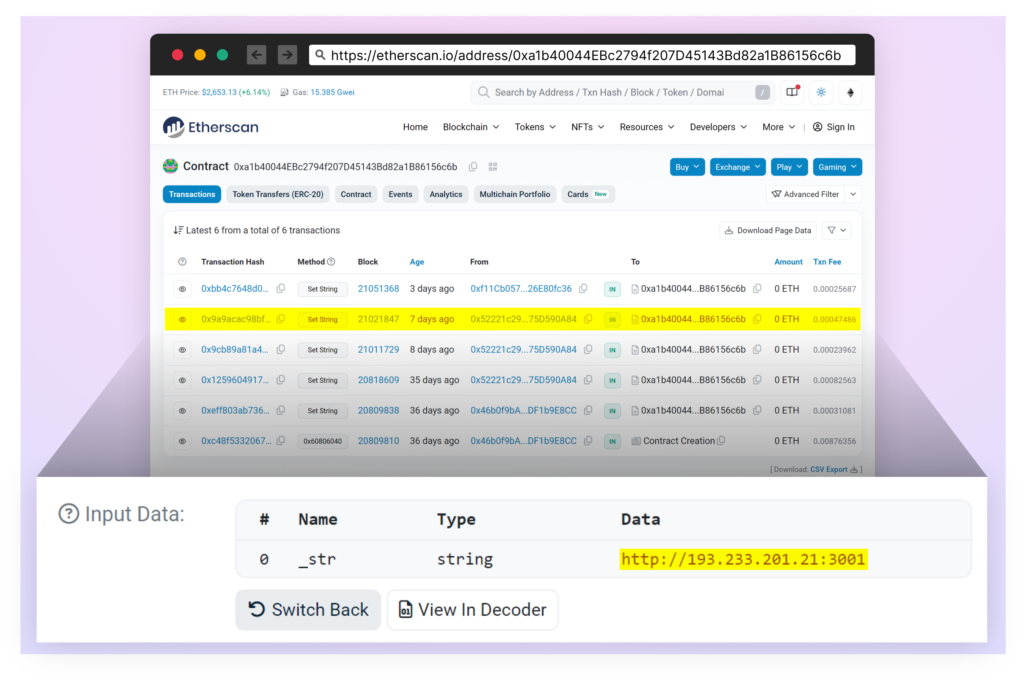Switch to the Analytics tab
Screen dimensions: 1024x682
[x=446, y=194]
